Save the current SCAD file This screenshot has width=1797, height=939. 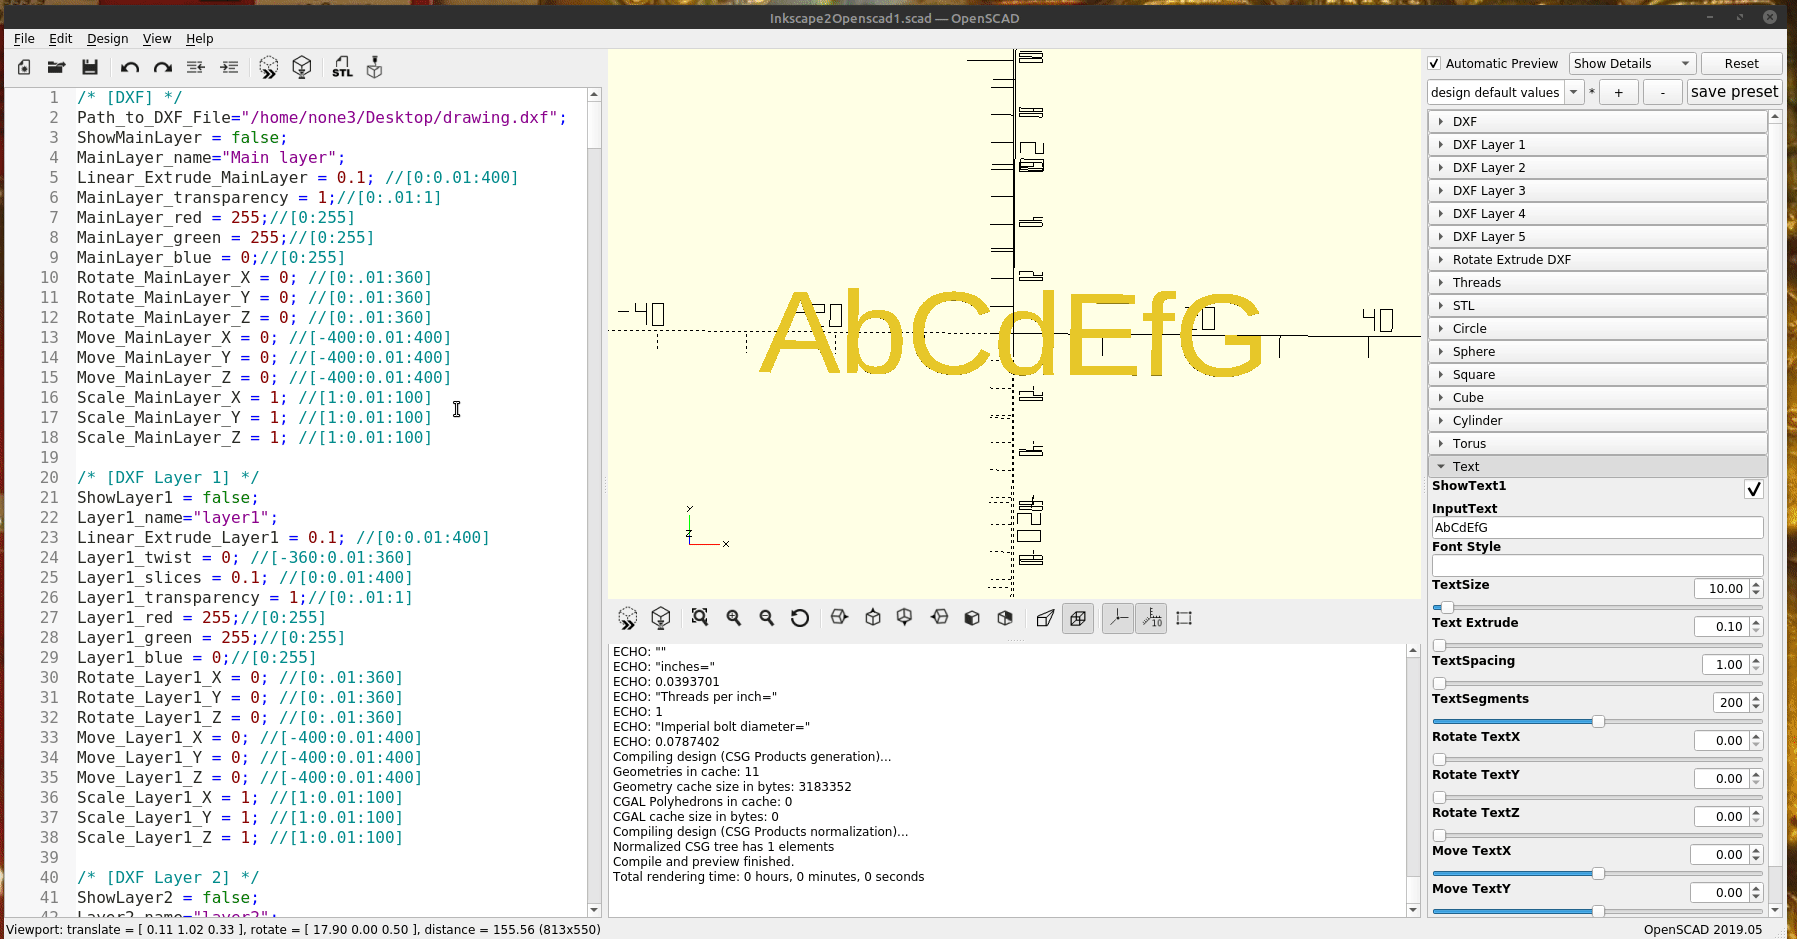pyautogui.click(x=90, y=67)
